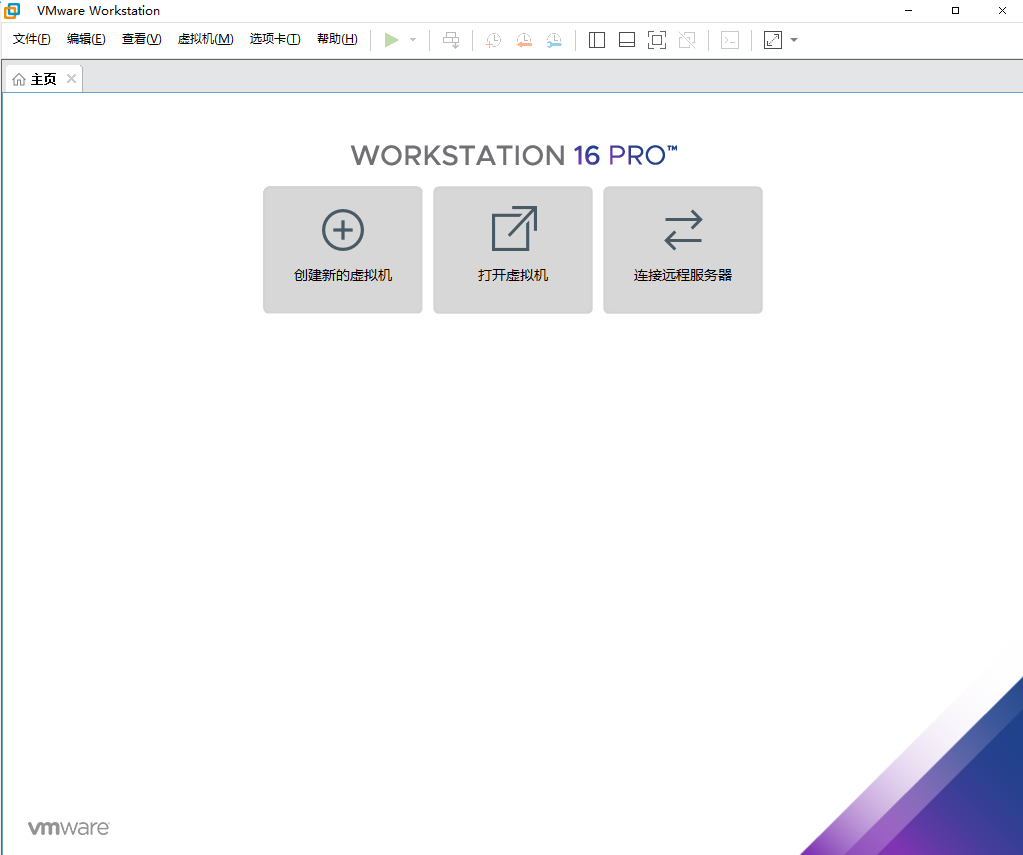Enter full screen mode icon

(657, 40)
